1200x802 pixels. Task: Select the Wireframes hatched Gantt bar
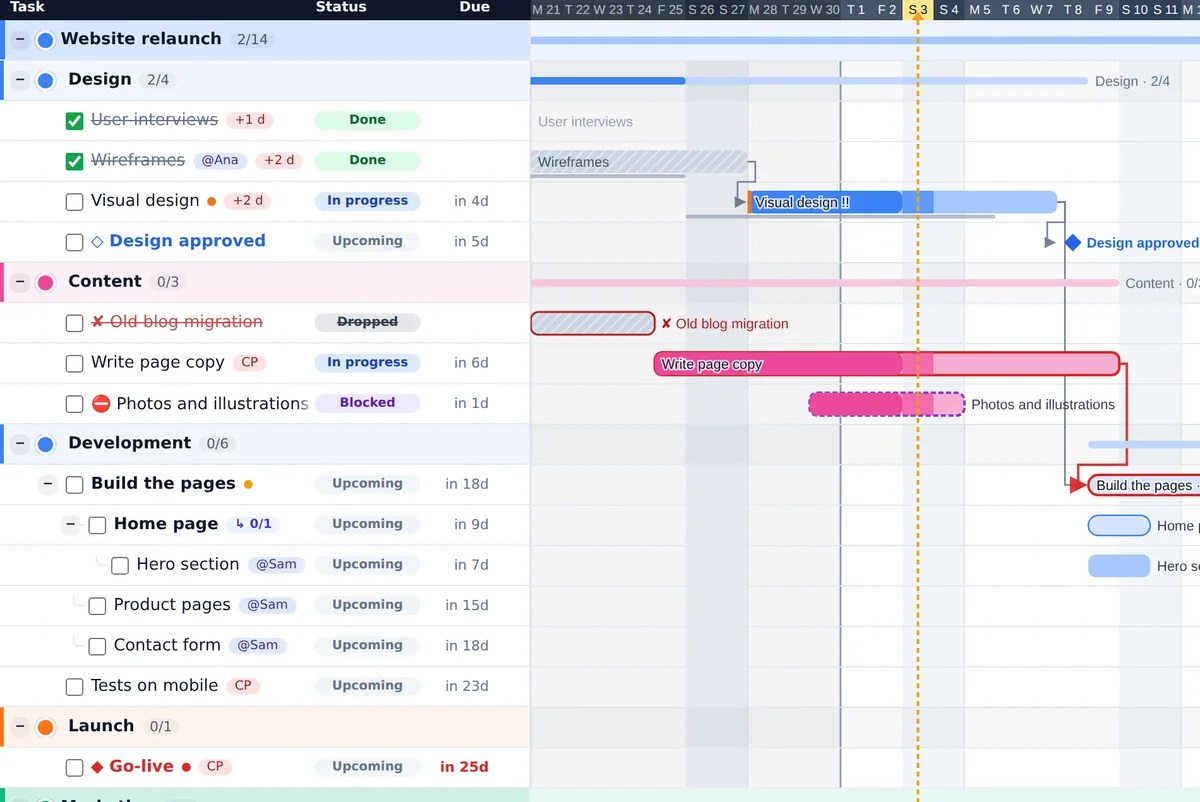(x=638, y=162)
